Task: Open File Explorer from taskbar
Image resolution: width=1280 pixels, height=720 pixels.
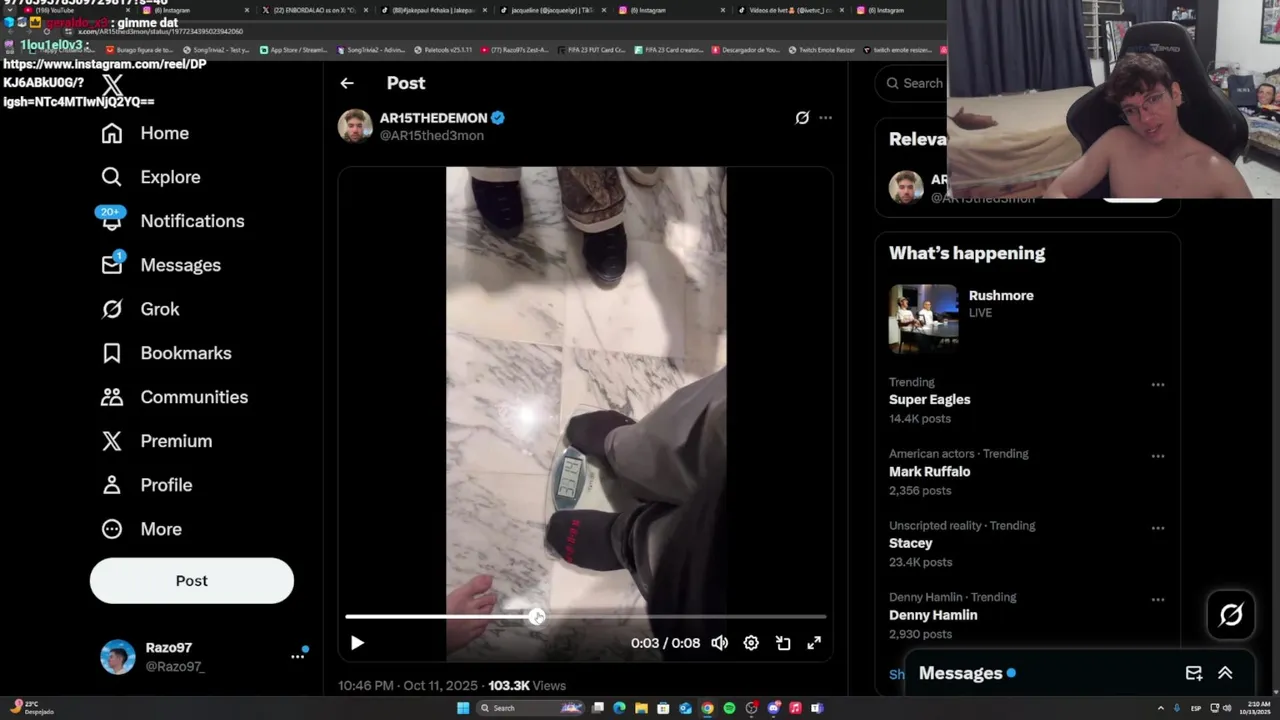Action: [641, 708]
